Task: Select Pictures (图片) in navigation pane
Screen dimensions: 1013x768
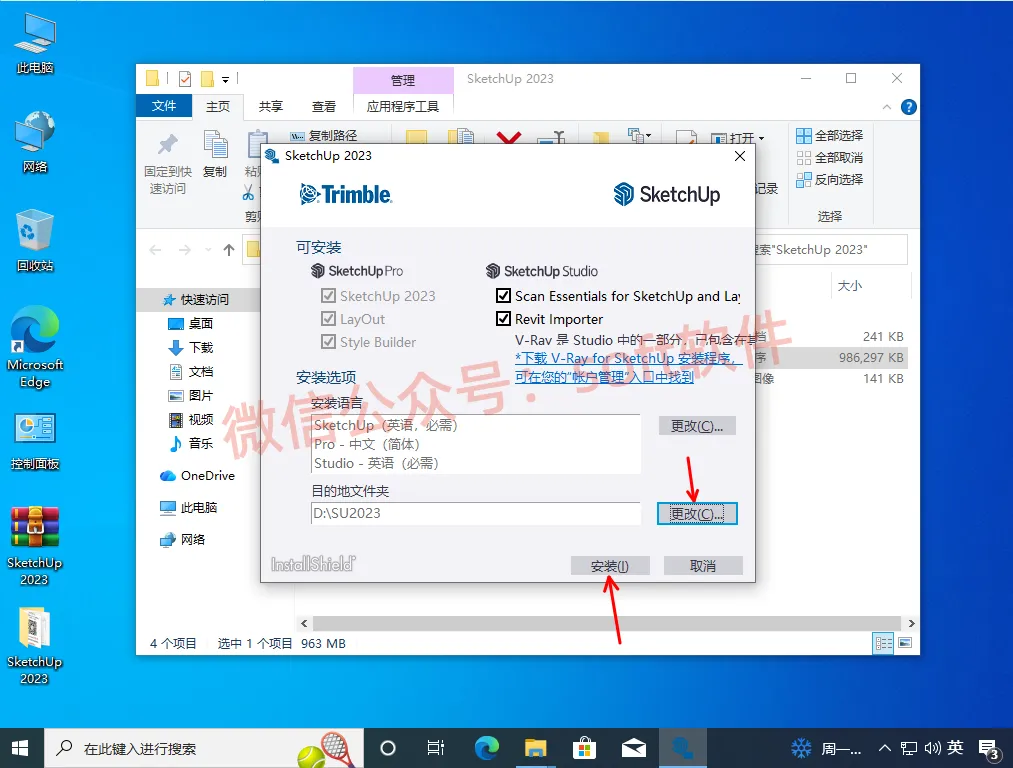Action: pos(191,395)
